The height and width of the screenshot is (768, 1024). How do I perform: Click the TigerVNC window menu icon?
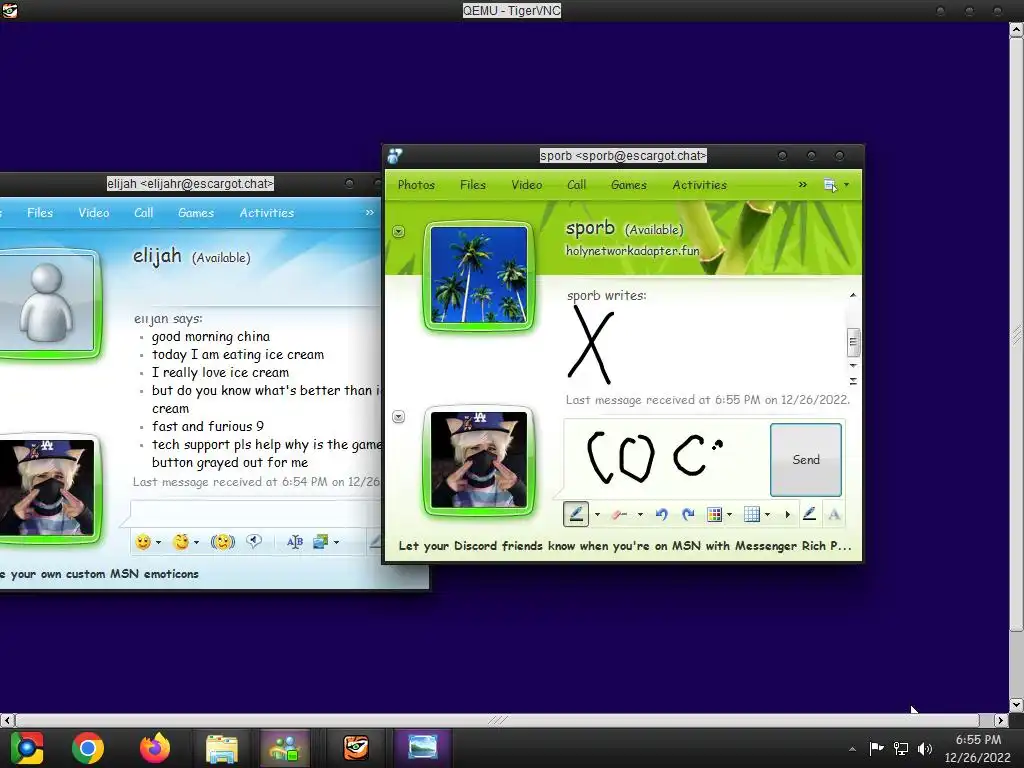10,10
